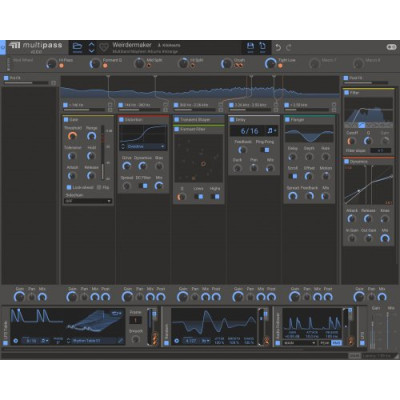Click the Delay Feedback knob
The height and width of the screenshot is (400, 400).
(243, 150)
